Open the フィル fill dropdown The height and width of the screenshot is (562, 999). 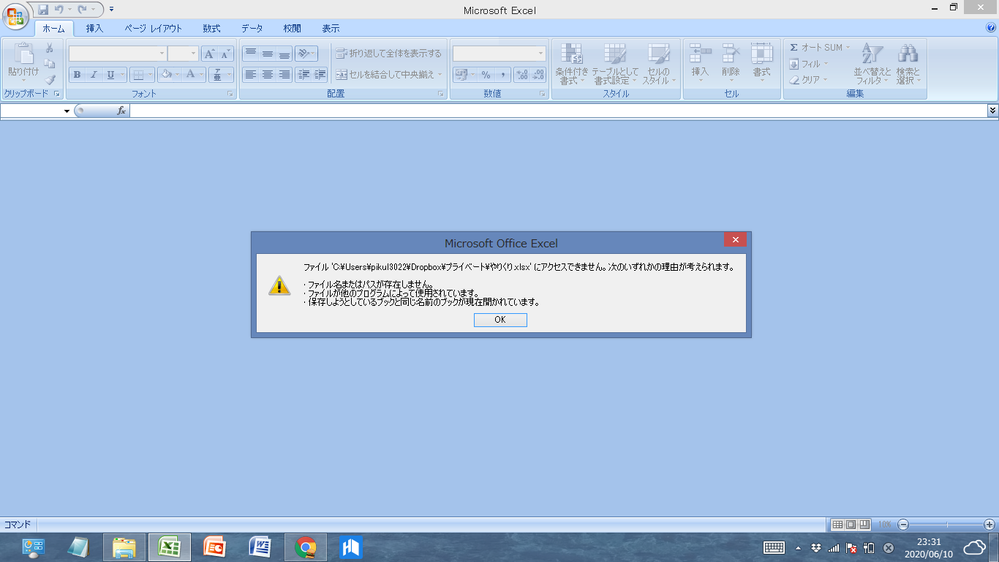[808, 64]
